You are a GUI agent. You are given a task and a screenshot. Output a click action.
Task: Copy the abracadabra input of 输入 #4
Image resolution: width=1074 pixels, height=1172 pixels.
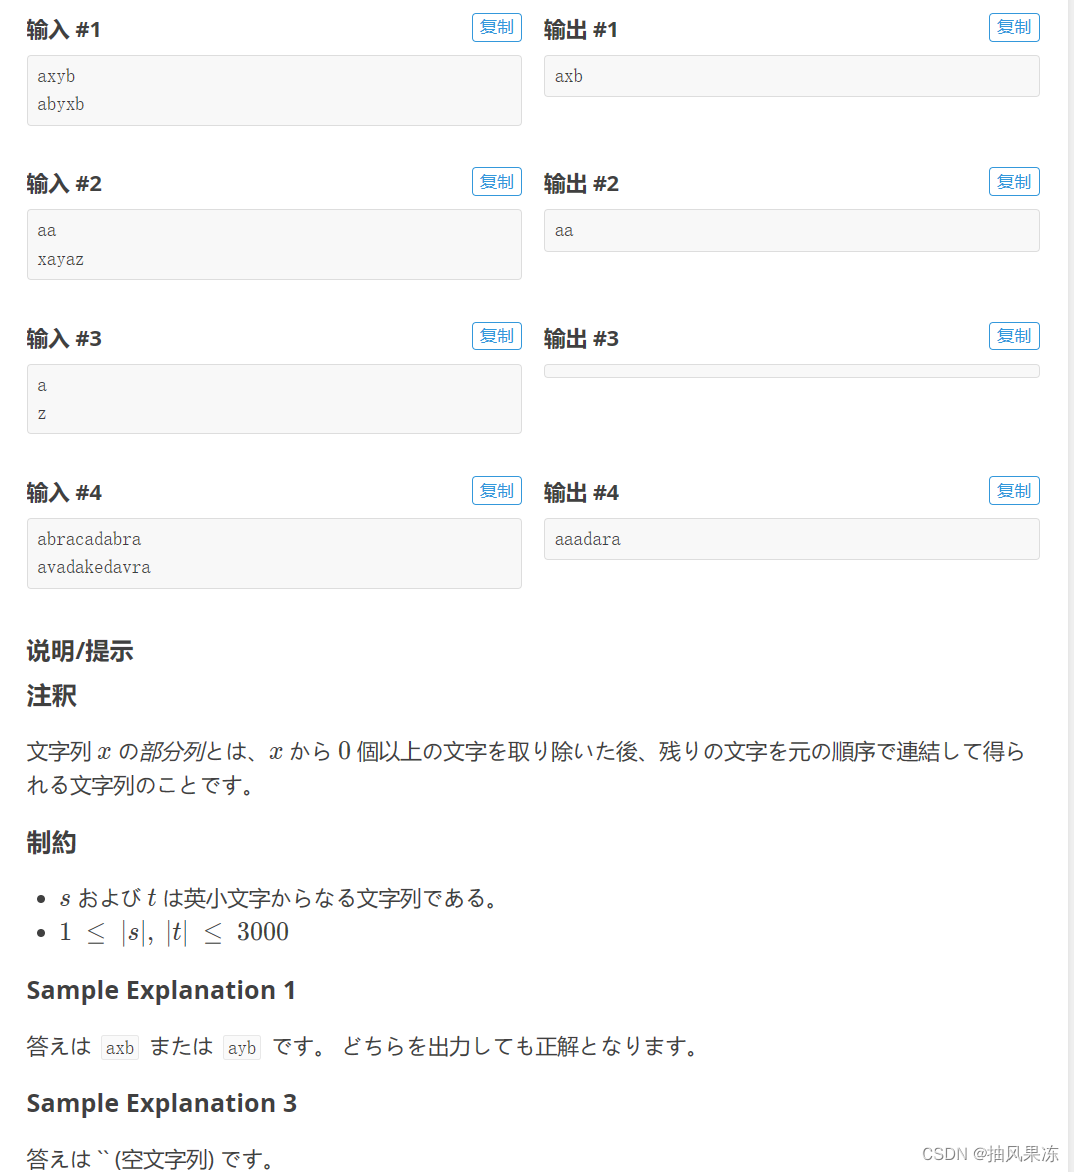click(496, 490)
